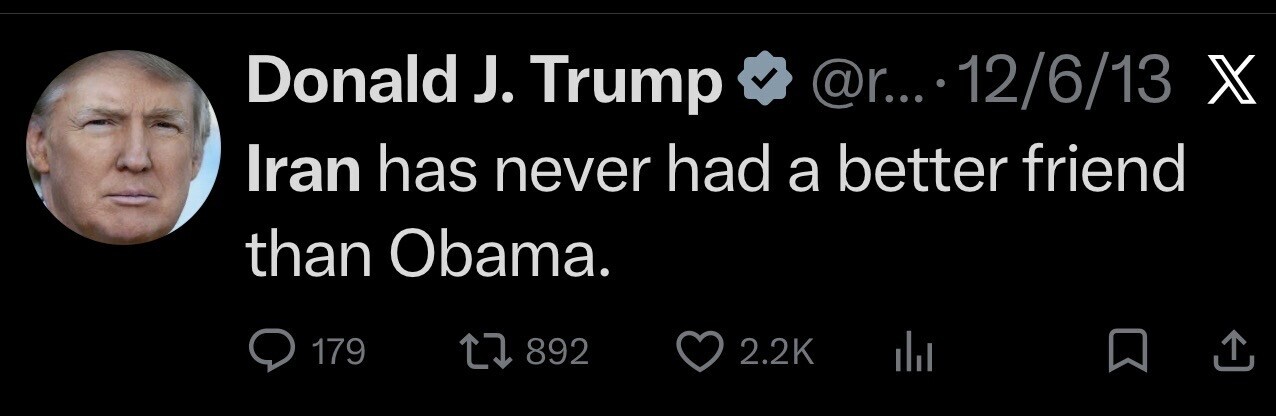Click the bold word Iran

point(303,171)
